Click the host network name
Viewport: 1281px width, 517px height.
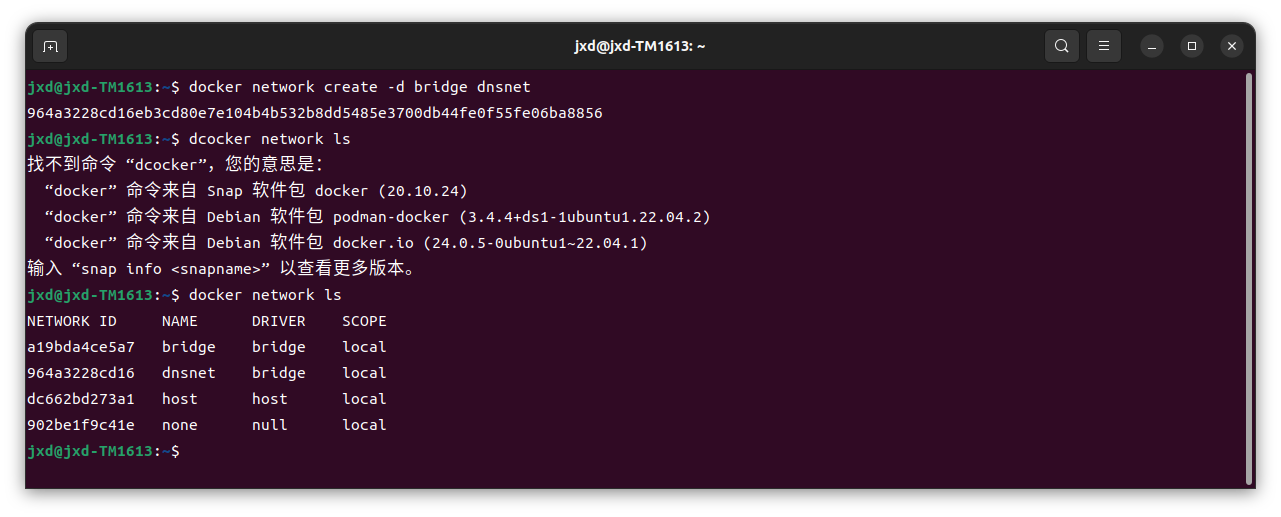(x=180, y=399)
